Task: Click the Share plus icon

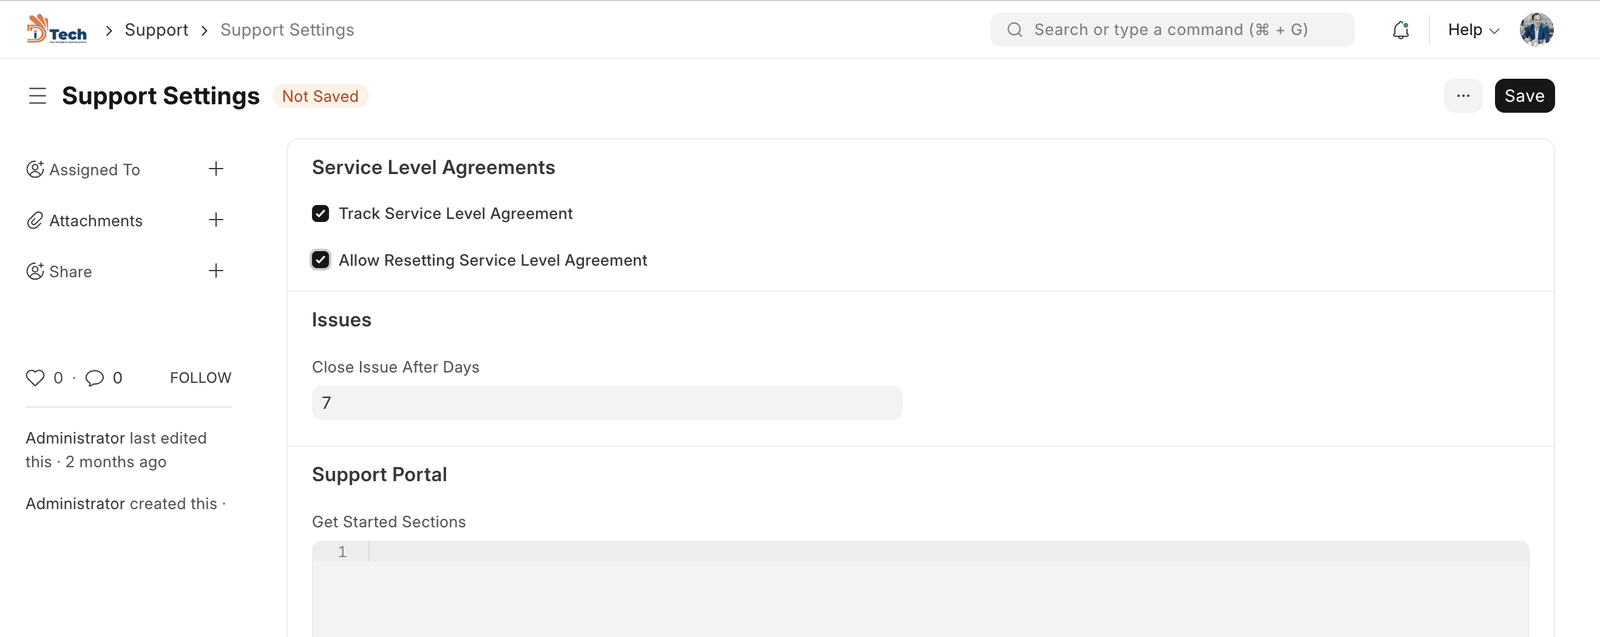Action: click(x=216, y=271)
